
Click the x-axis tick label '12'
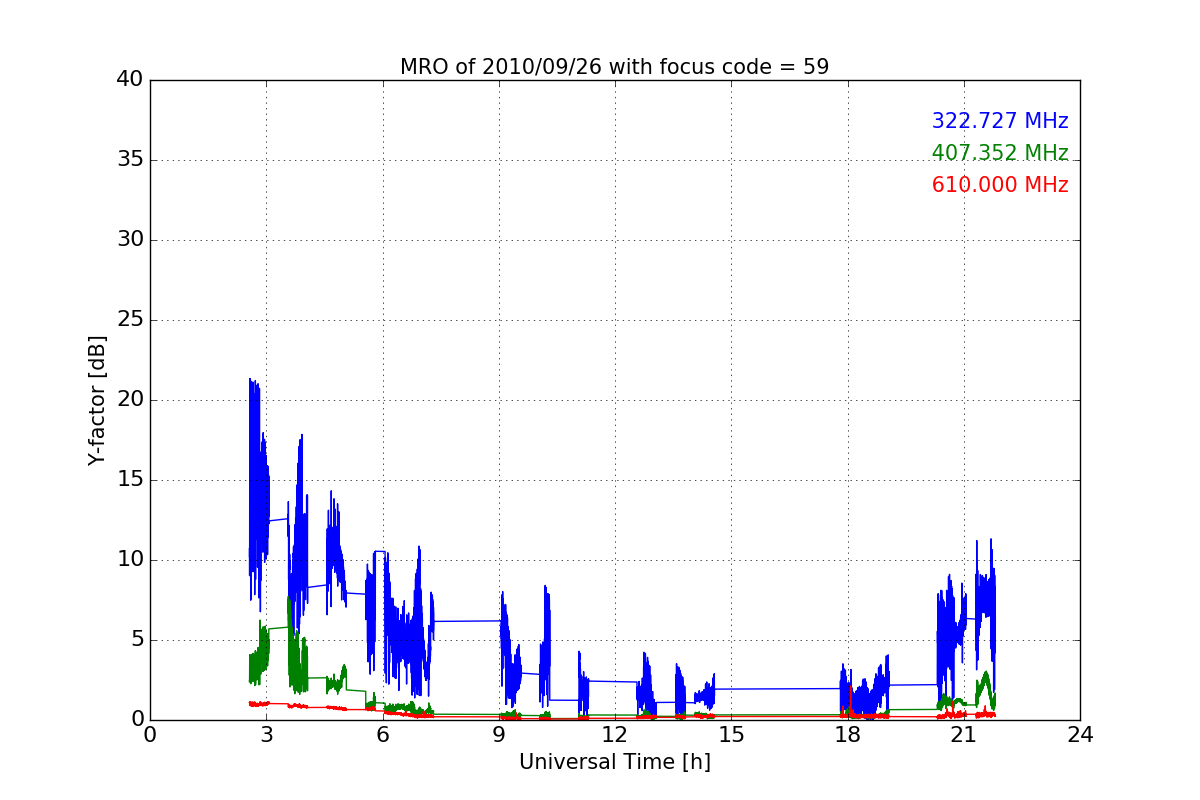coord(615,735)
